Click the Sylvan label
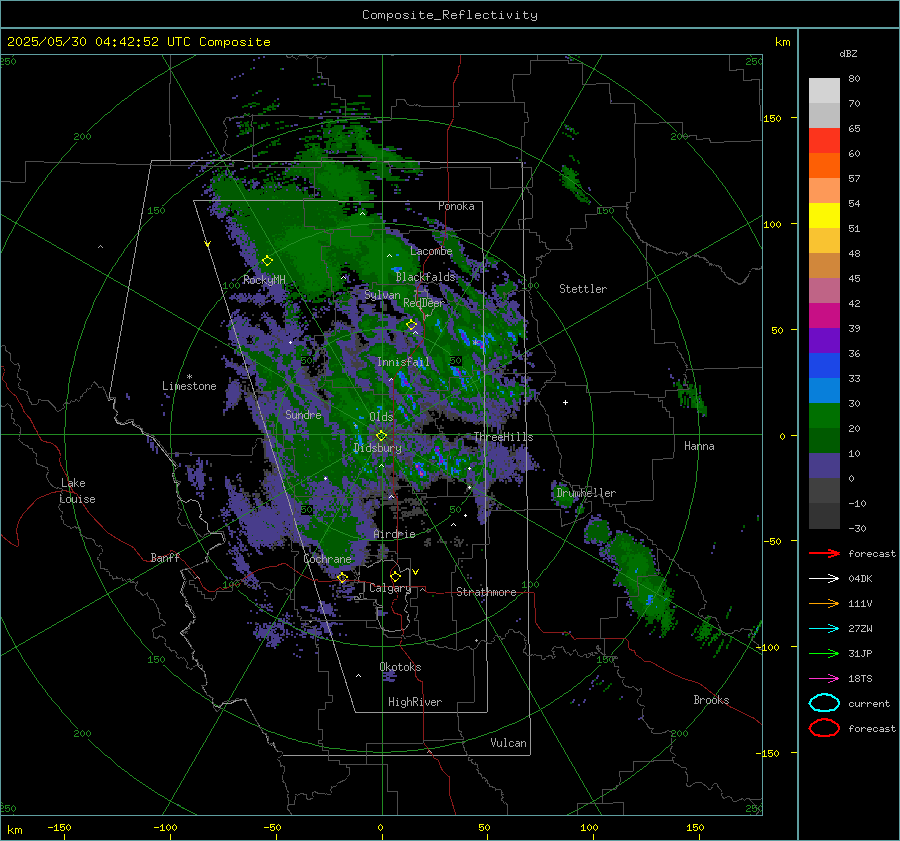 (382, 295)
